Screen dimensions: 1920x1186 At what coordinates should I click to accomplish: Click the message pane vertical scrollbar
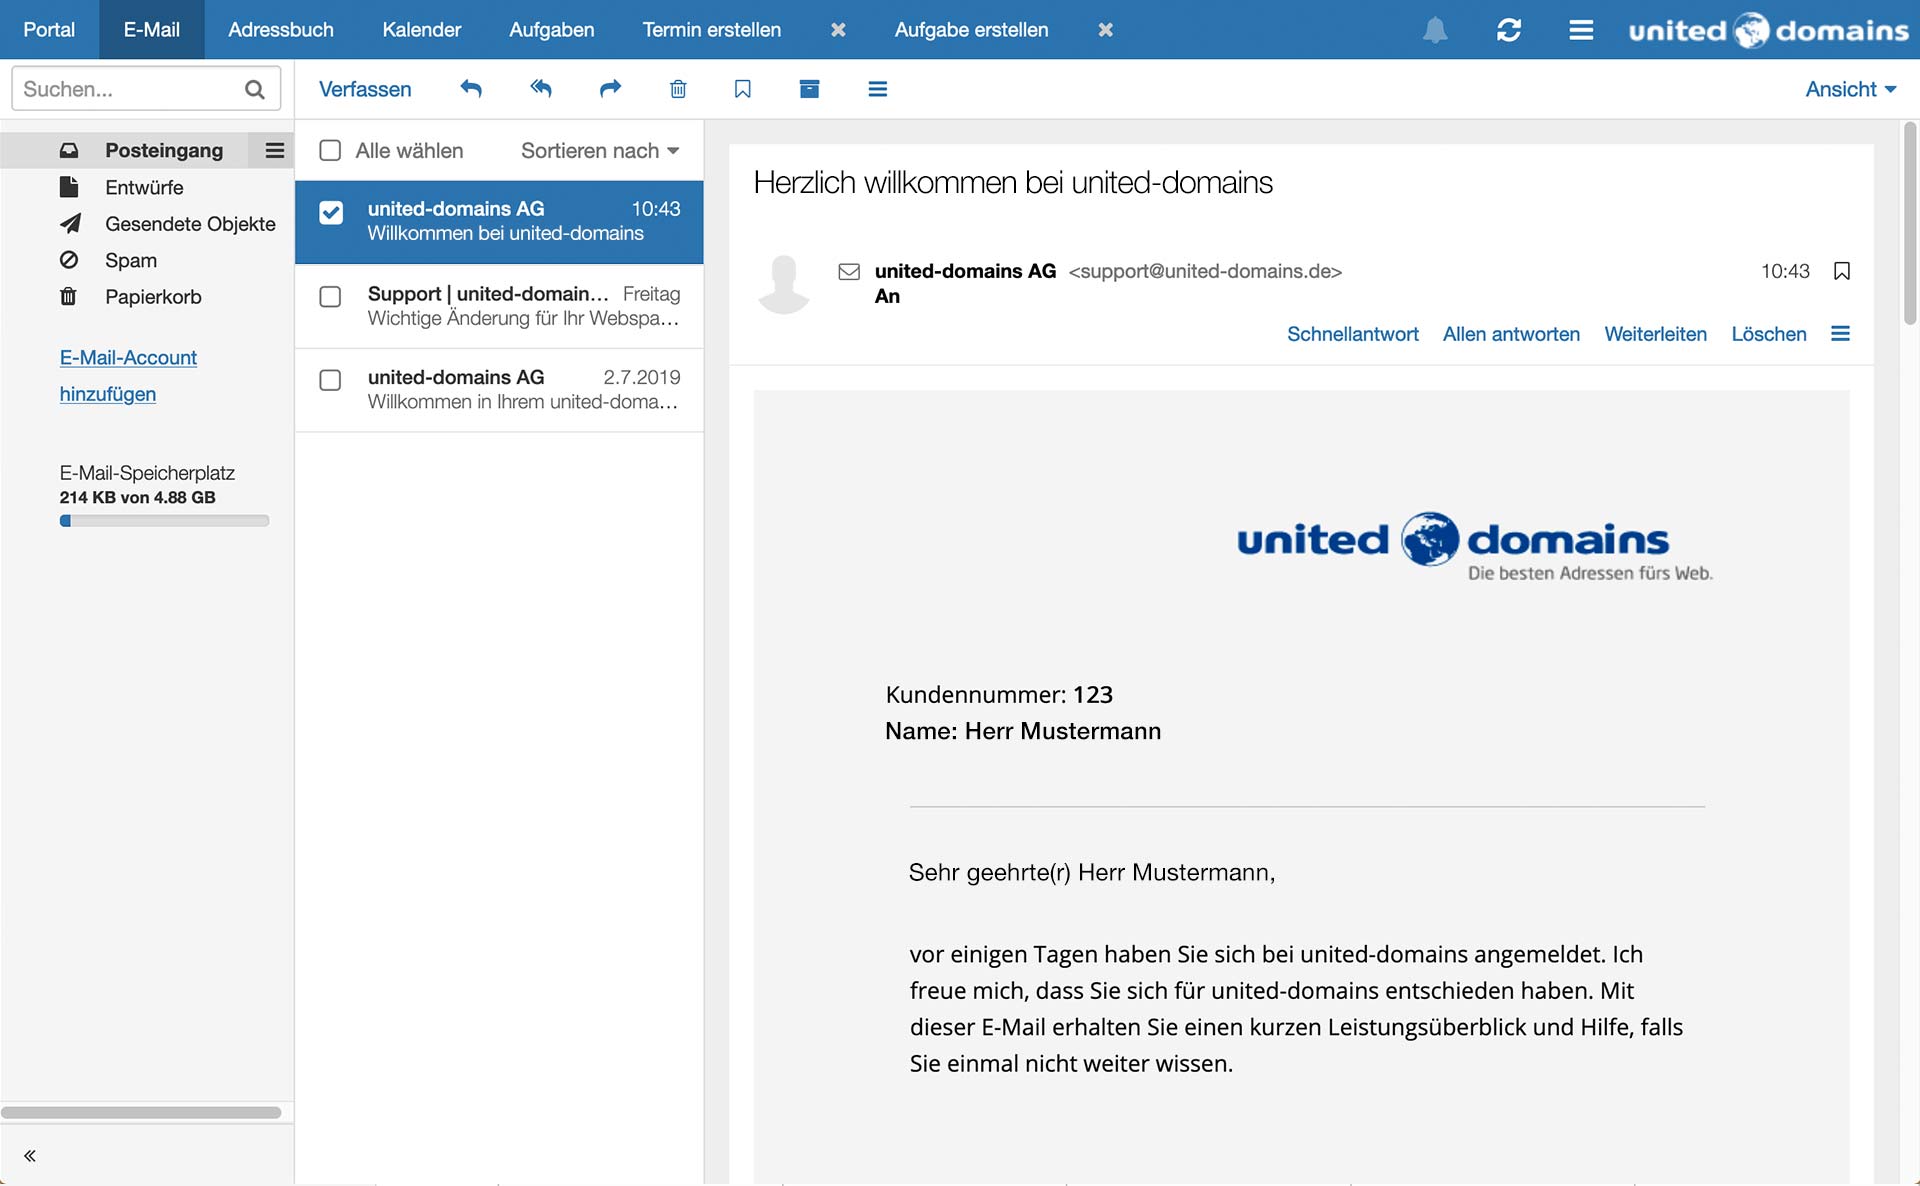1909,224
